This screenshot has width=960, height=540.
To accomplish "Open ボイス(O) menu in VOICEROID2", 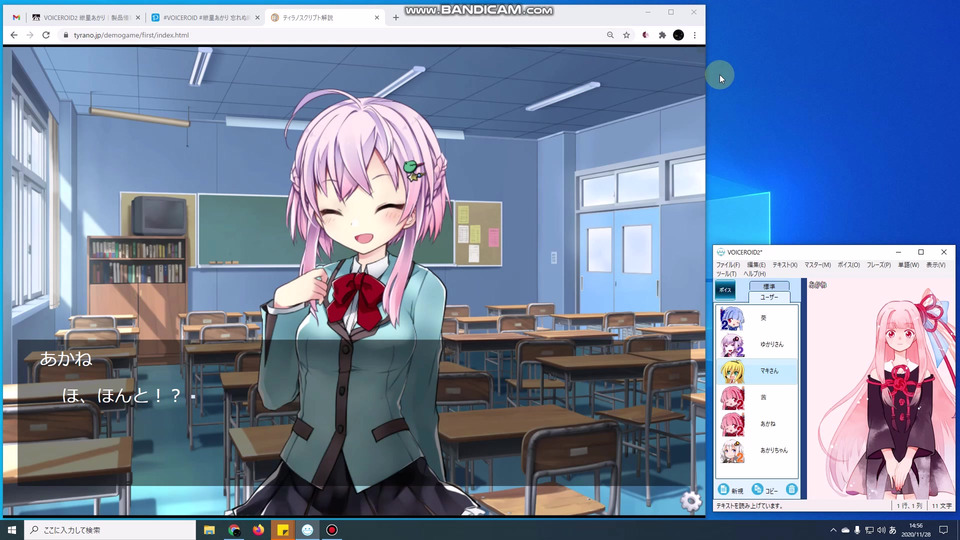I will point(849,265).
